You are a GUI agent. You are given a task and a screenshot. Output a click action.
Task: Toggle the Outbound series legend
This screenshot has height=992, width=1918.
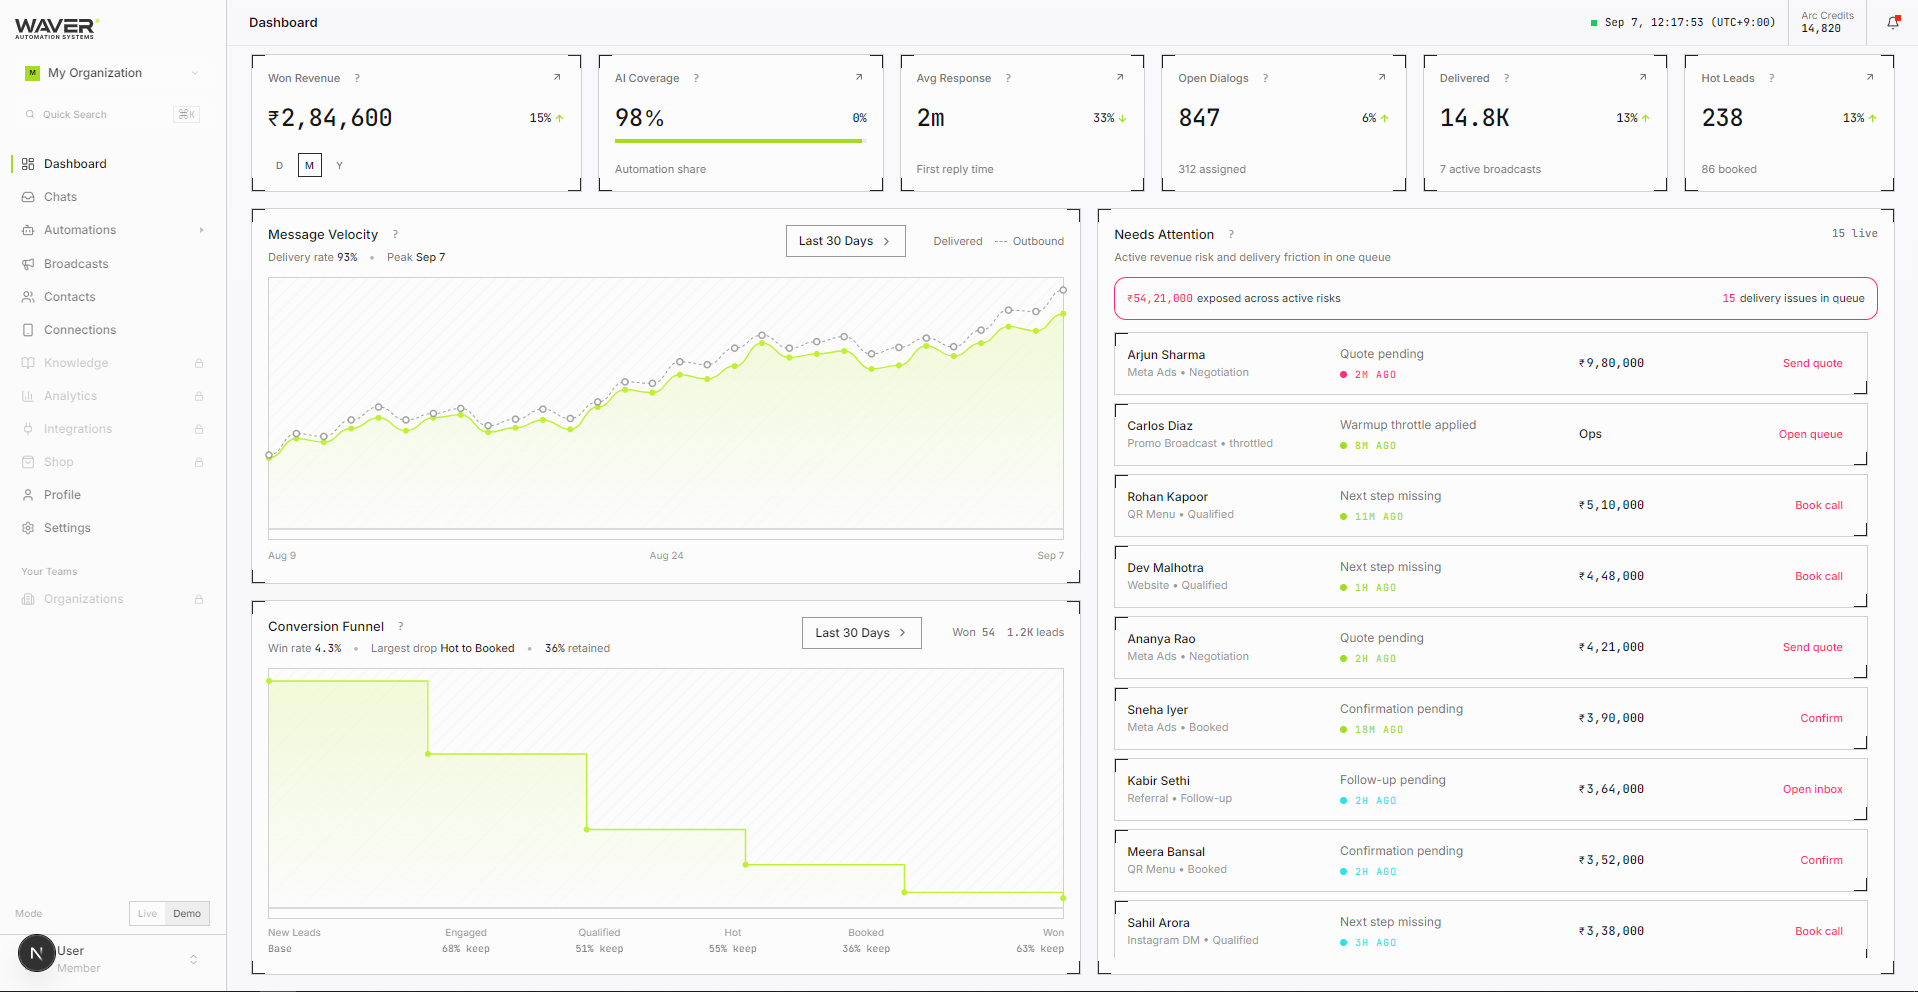click(1029, 241)
